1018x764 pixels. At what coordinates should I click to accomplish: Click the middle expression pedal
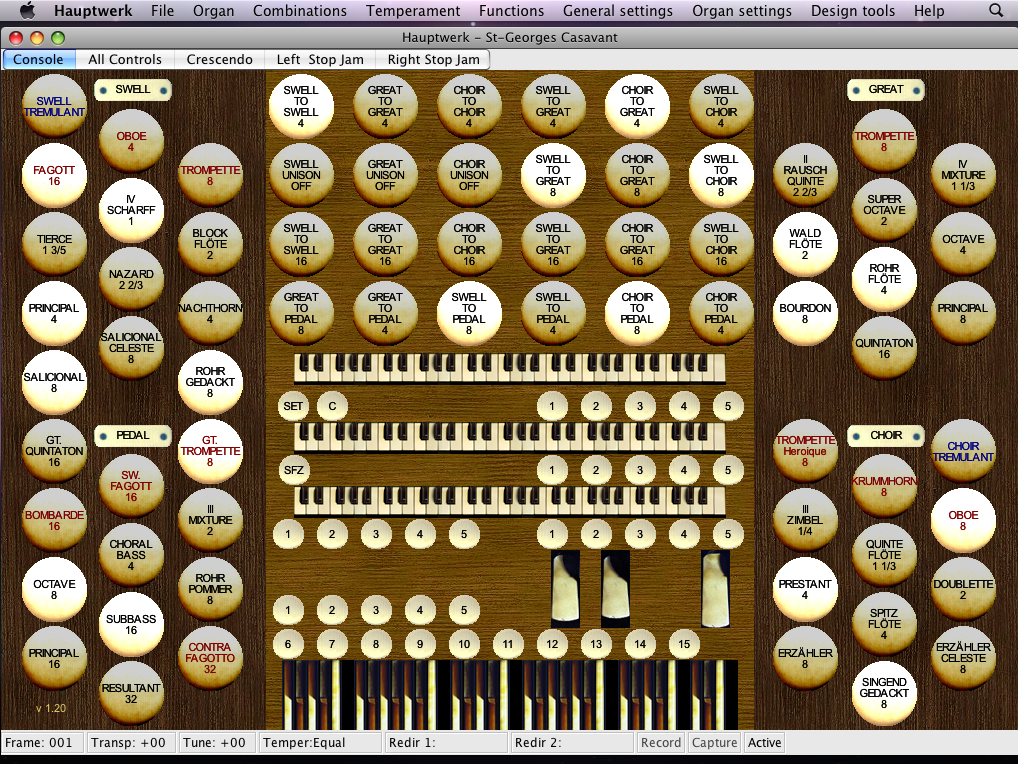615,588
